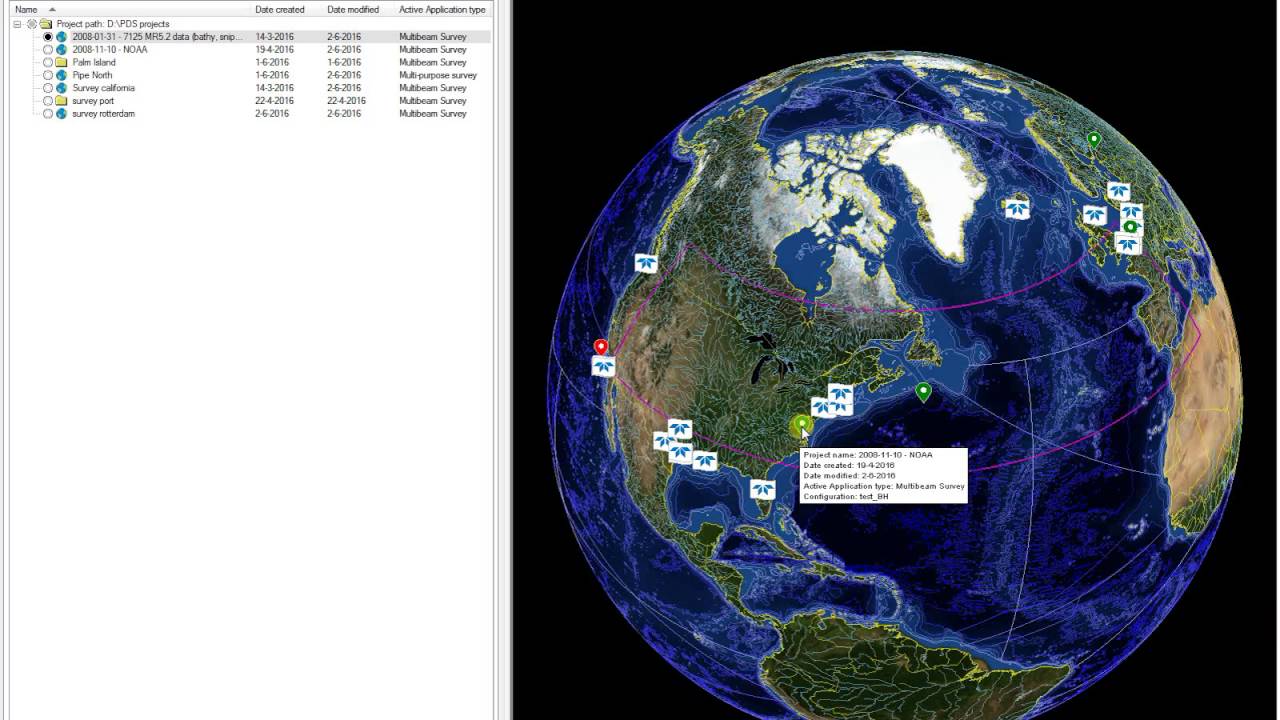Click the Teledyne marker nearest Louisiana's Gulf coast
Viewport: 1280px width, 720px height.
[x=705, y=460]
